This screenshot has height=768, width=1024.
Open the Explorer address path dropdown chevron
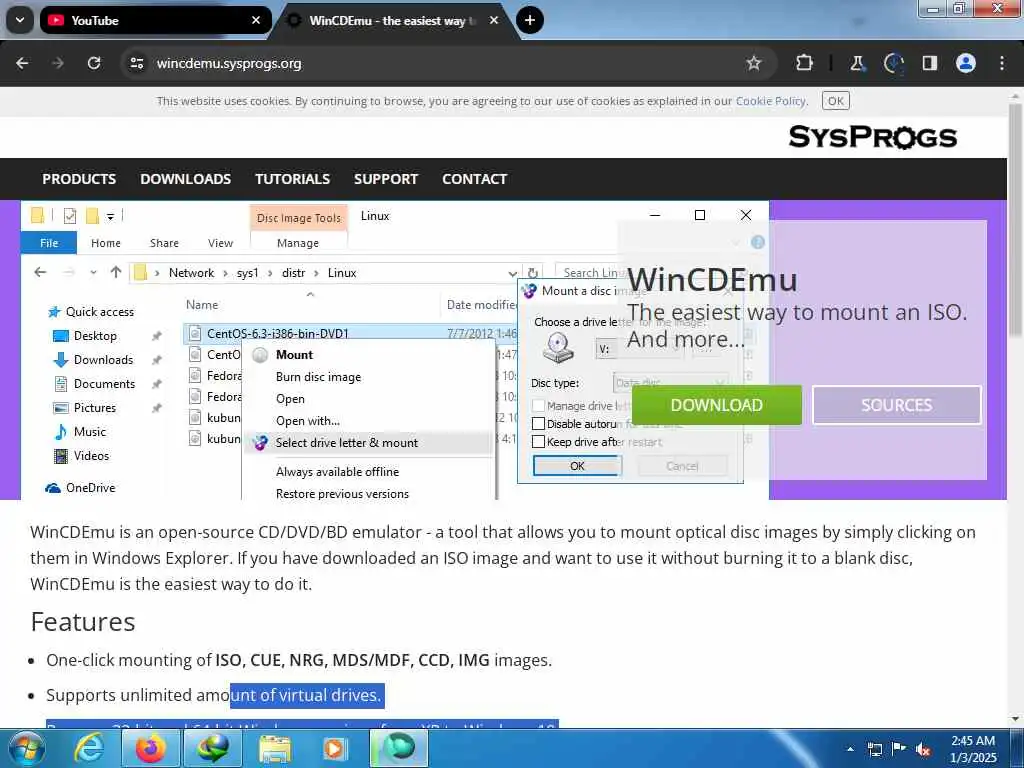pyautogui.click(x=513, y=274)
